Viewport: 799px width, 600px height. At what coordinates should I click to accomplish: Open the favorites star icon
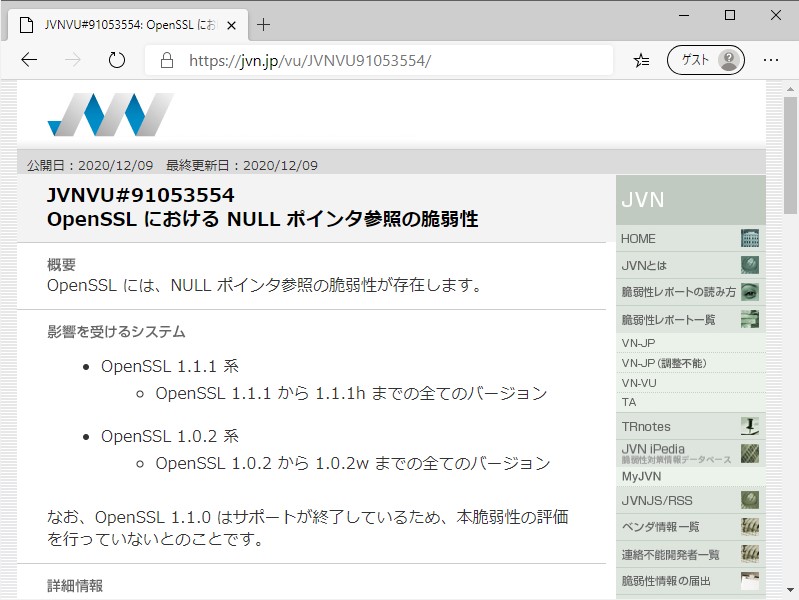point(641,61)
